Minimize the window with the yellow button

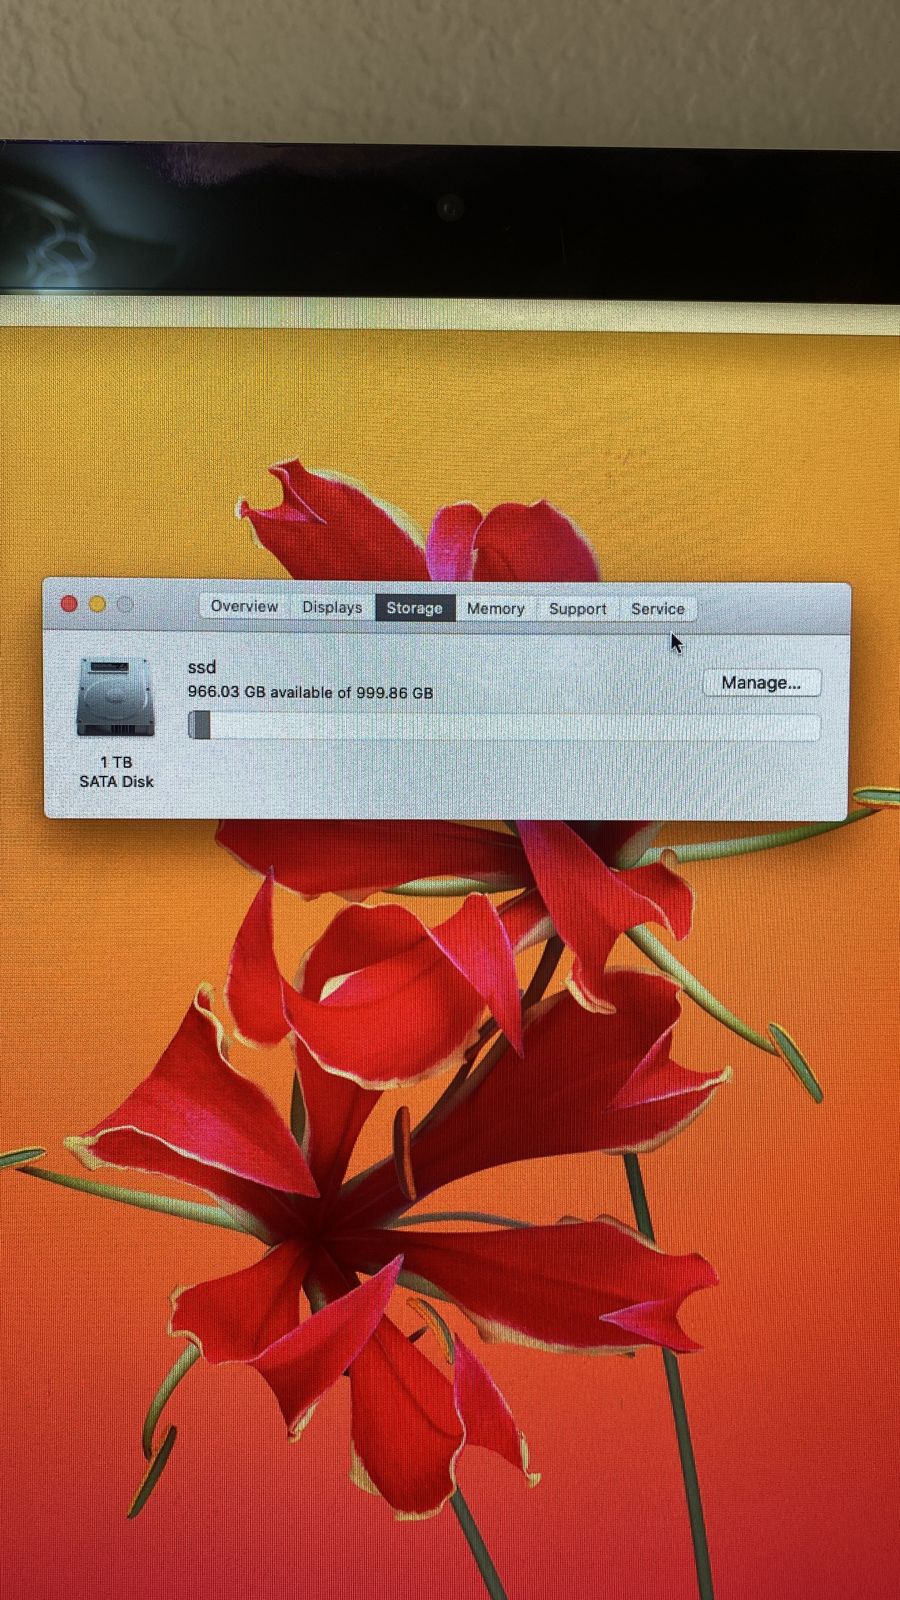click(97, 604)
